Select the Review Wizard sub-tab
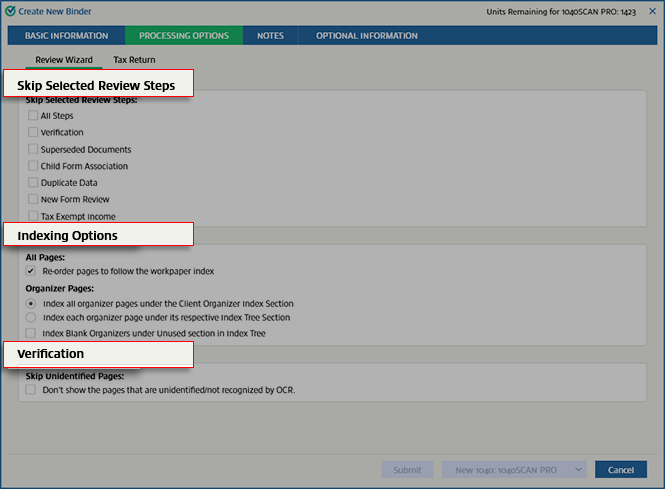This screenshot has width=665, height=489. tap(64, 60)
